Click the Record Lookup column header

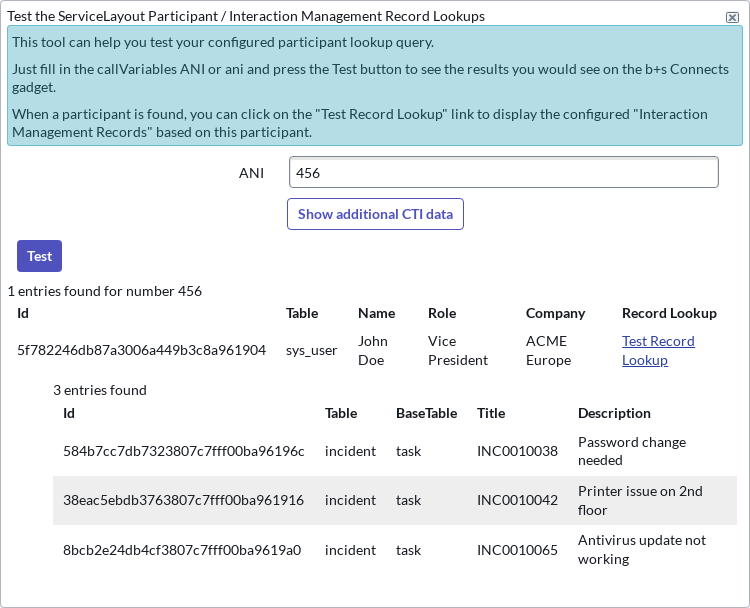669,313
